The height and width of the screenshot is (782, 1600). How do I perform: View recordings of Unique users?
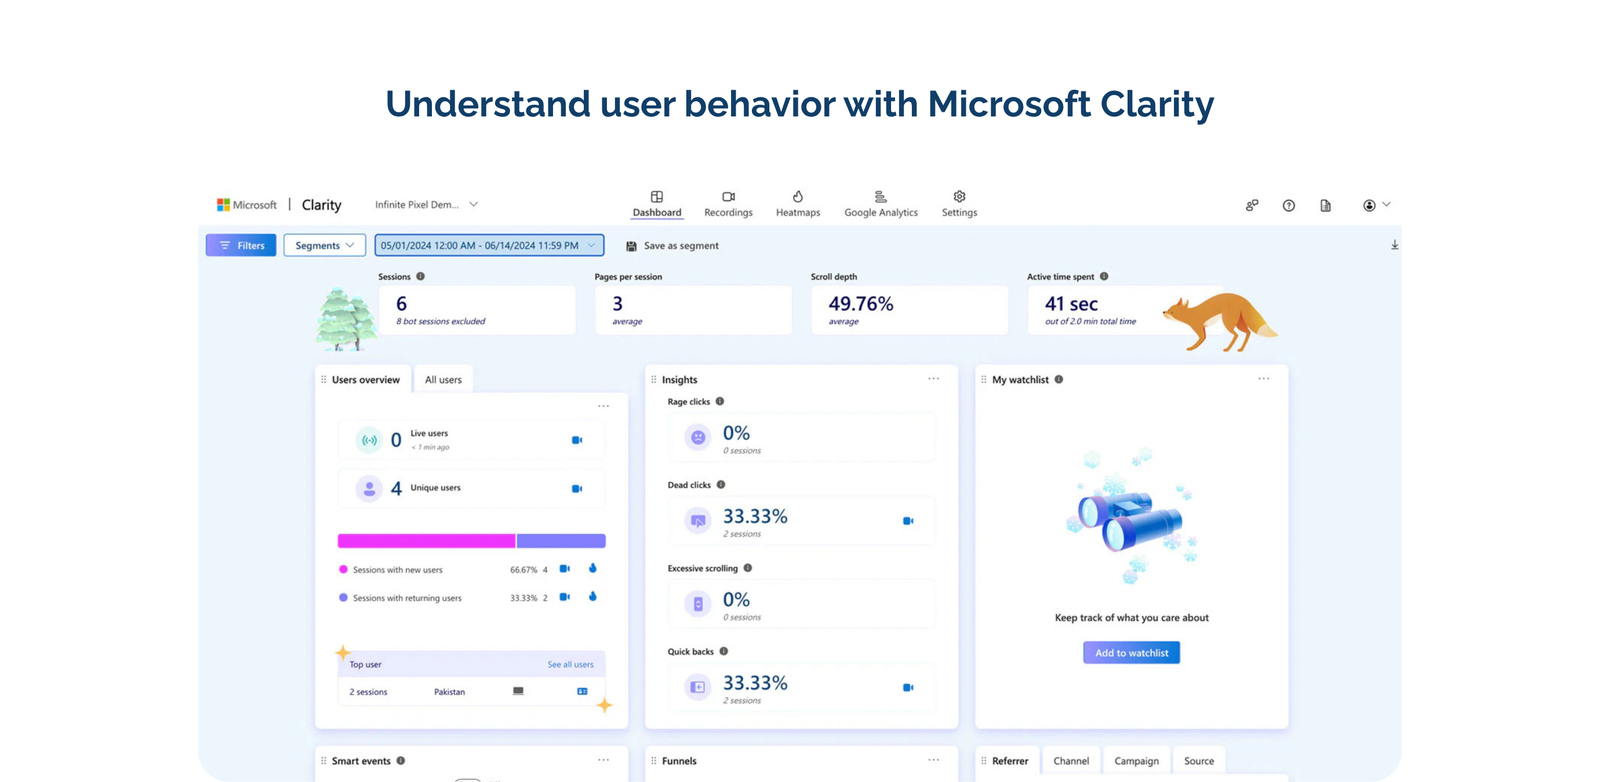pyautogui.click(x=577, y=489)
